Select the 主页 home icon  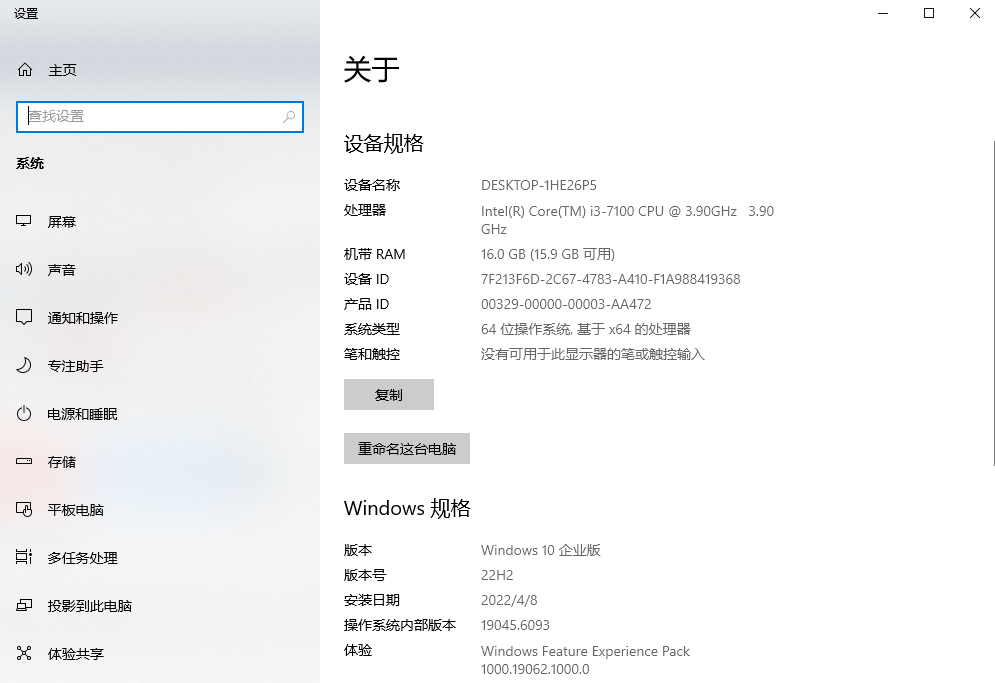[x=23, y=70]
